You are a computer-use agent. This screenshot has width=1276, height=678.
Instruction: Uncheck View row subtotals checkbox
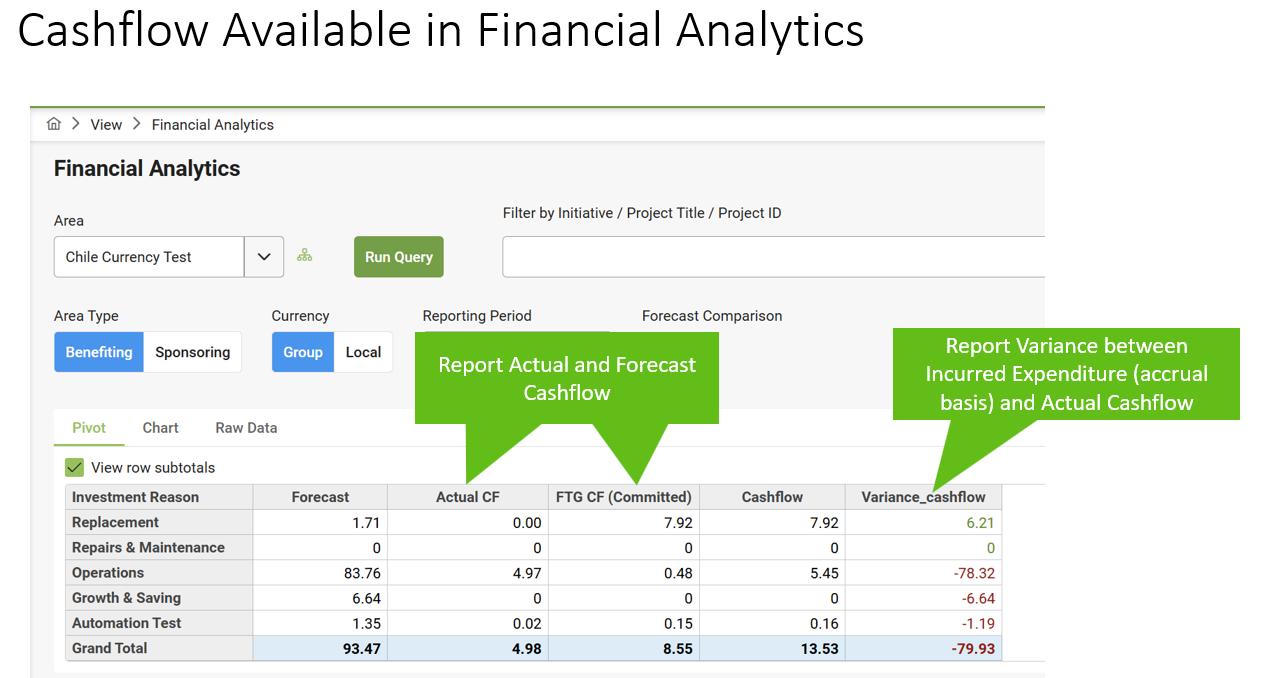(74, 467)
